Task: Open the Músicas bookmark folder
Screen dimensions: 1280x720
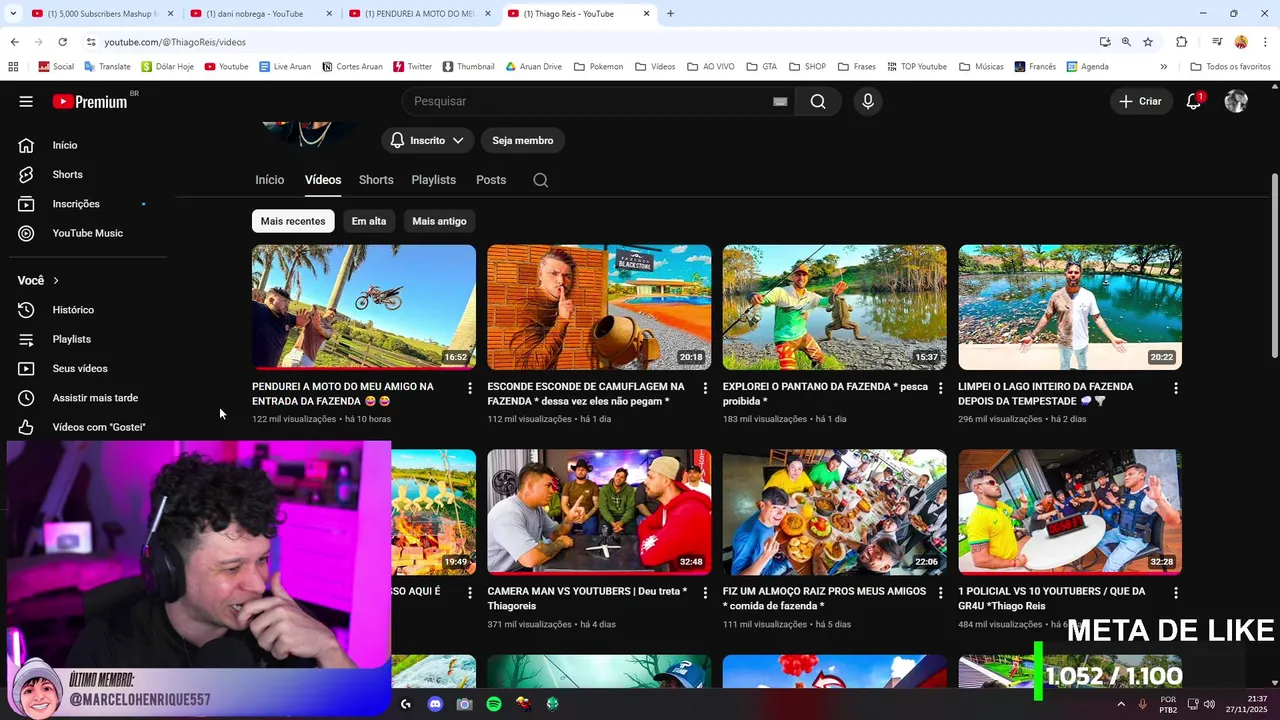Action: pyautogui.click(x=980, y=67)
